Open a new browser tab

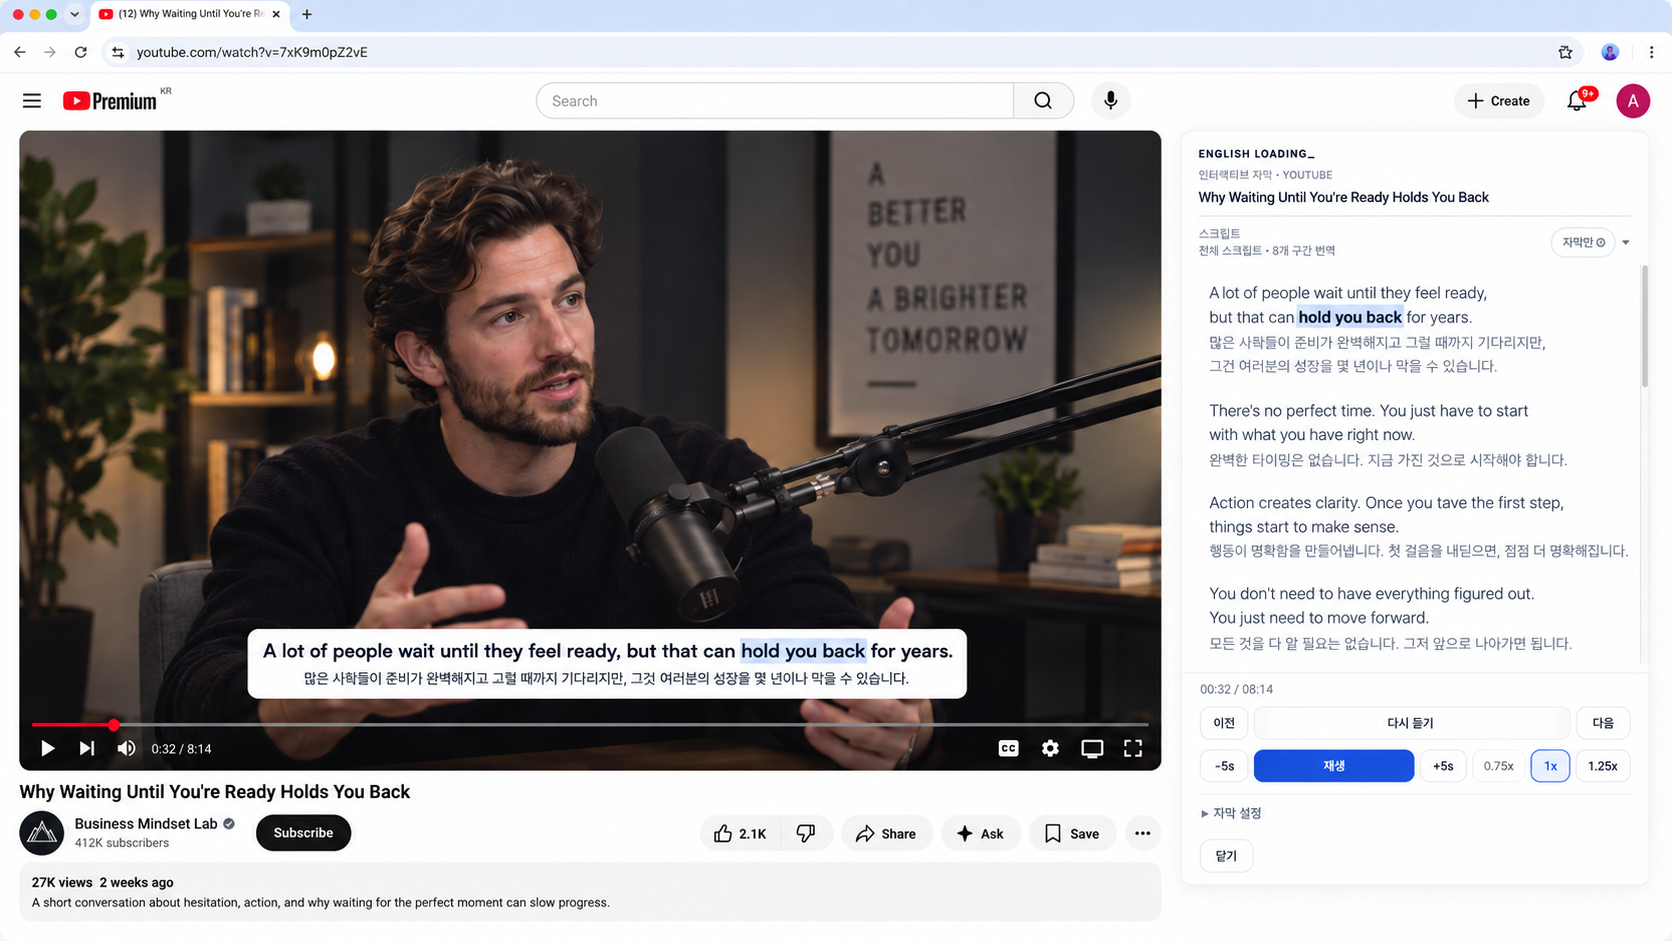coord(307,14)
